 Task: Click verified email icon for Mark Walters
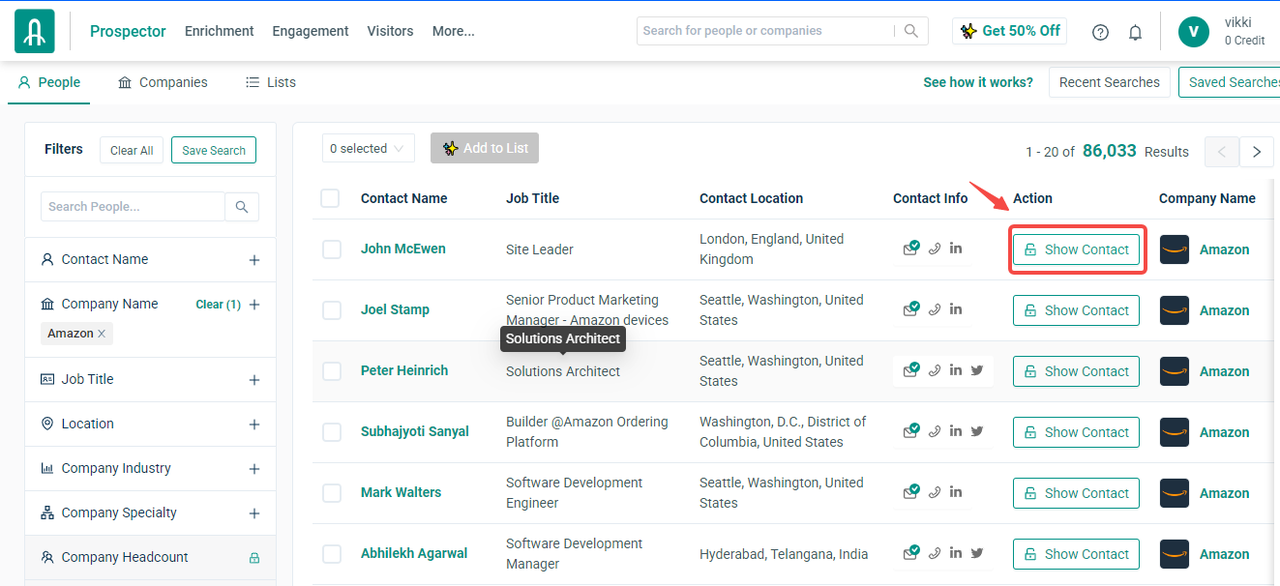911,492
